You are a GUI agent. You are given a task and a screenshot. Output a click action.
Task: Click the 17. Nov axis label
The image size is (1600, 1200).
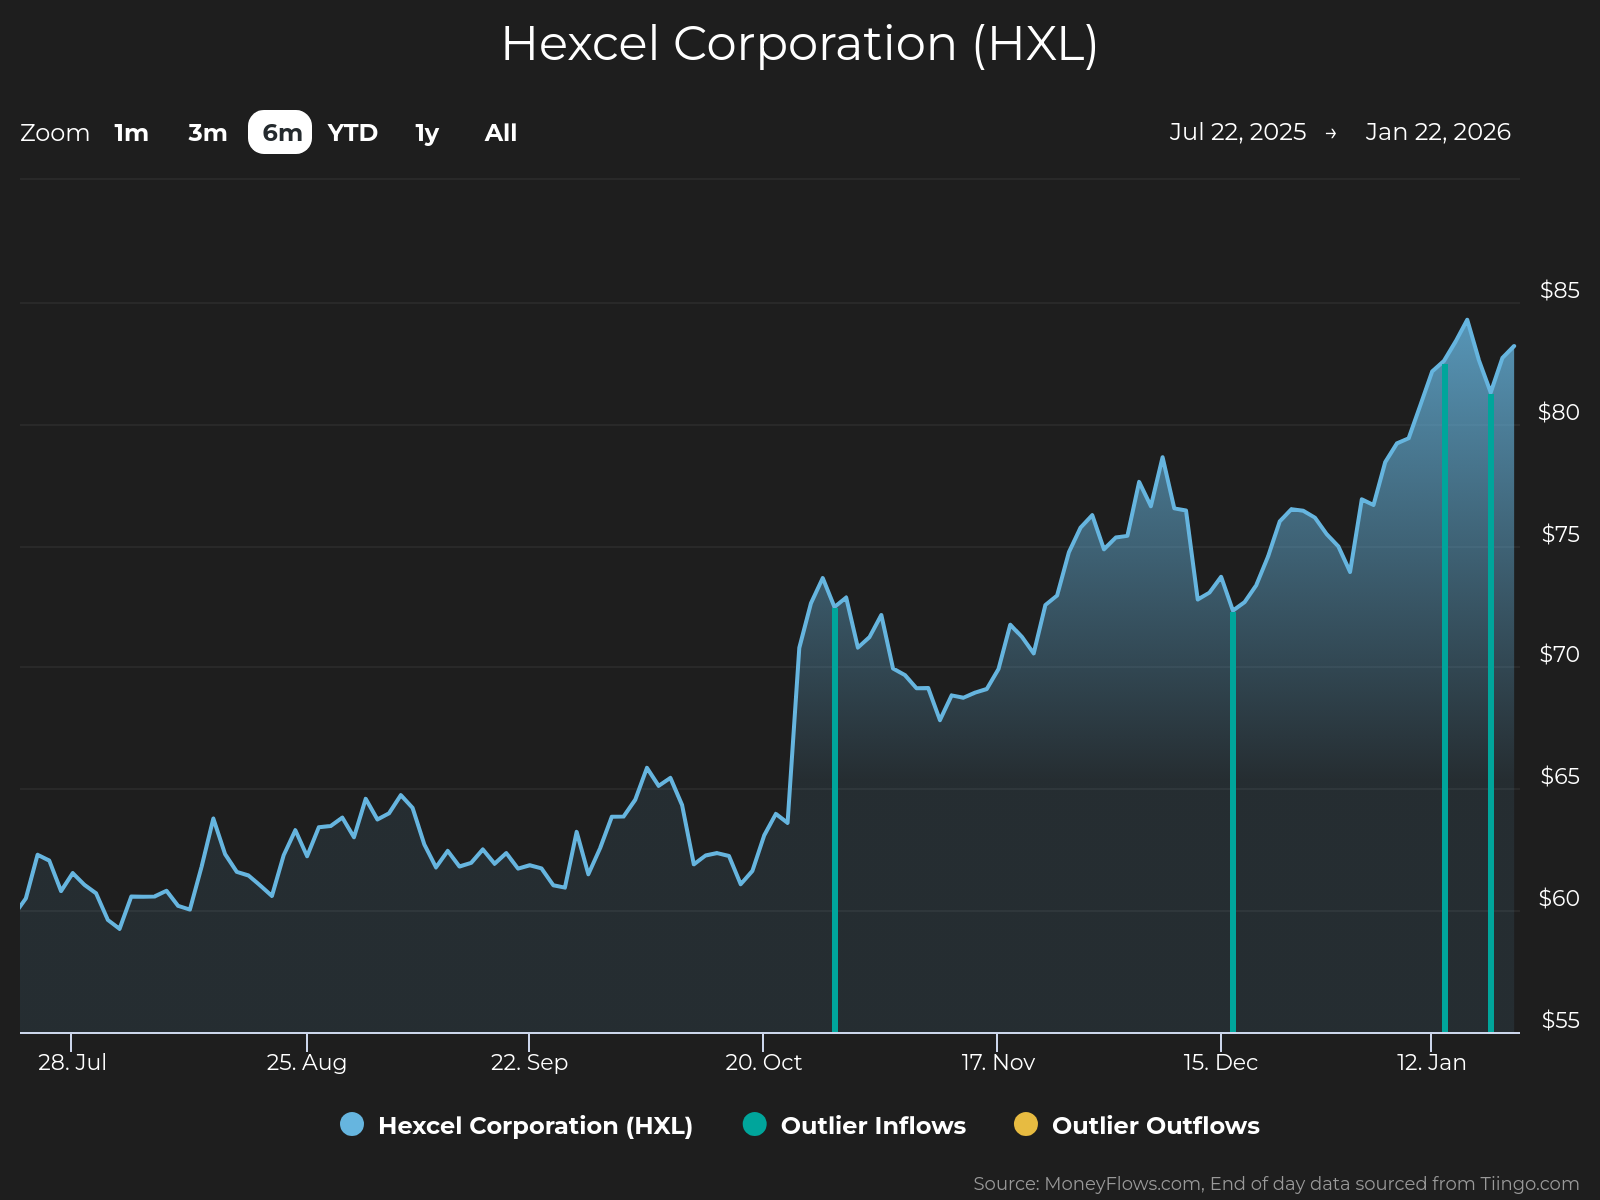[x=998, y=1062]
